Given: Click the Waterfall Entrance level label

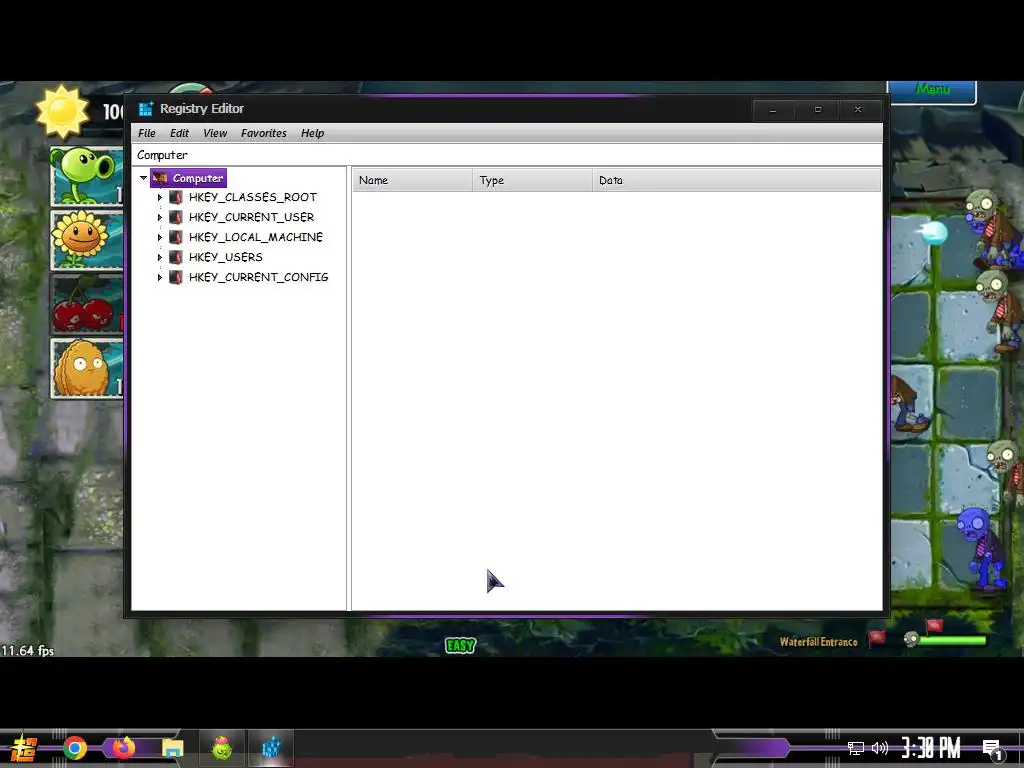Looking at the screenshot, I should click(818, 642).
